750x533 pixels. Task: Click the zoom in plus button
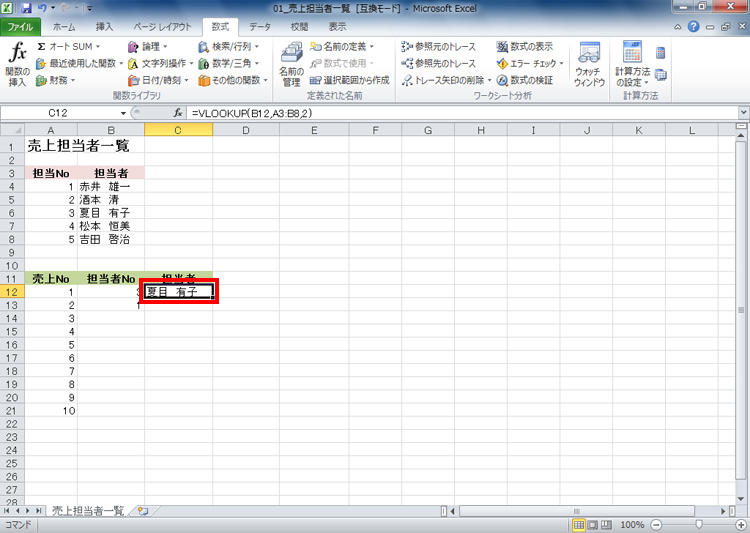coord(742,525)
